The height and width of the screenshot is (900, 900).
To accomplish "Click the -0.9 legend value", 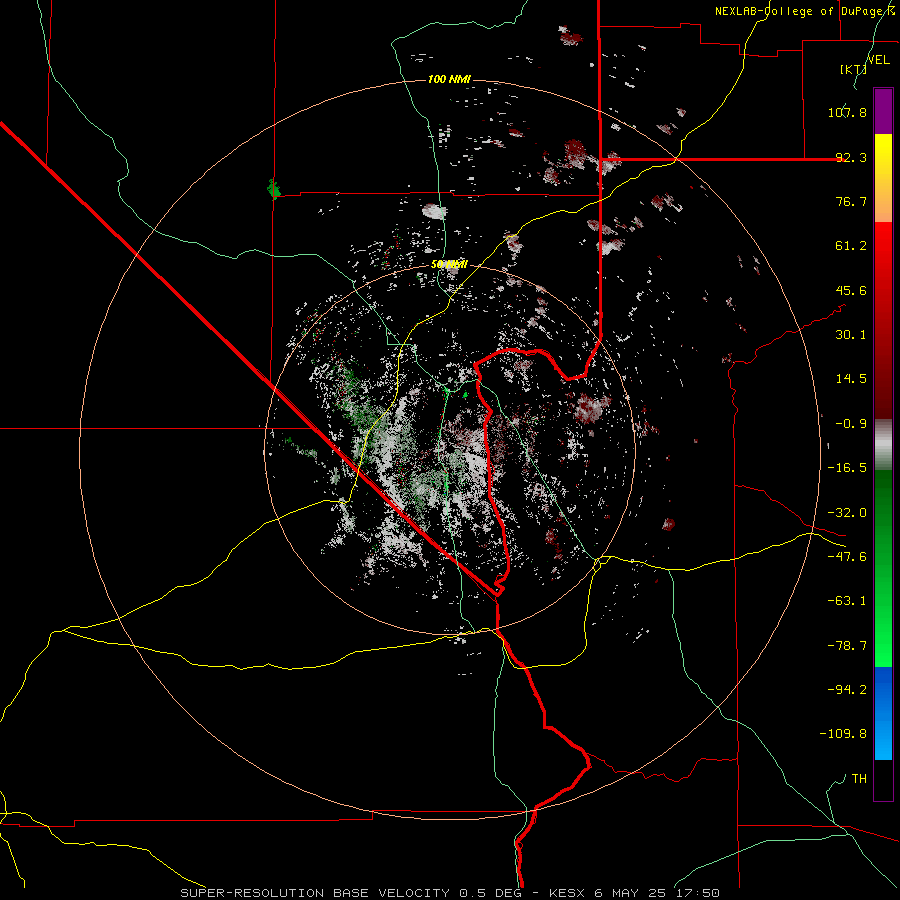I will tap(851, 424).
